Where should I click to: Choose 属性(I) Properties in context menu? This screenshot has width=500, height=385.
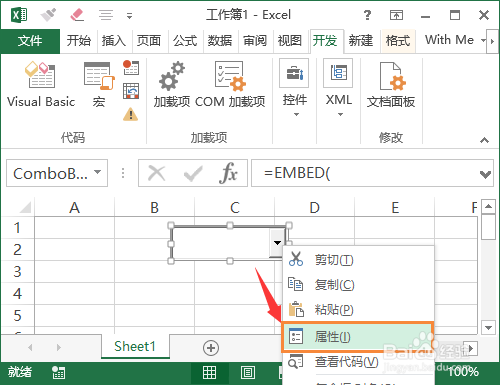[x=358, y=337]
